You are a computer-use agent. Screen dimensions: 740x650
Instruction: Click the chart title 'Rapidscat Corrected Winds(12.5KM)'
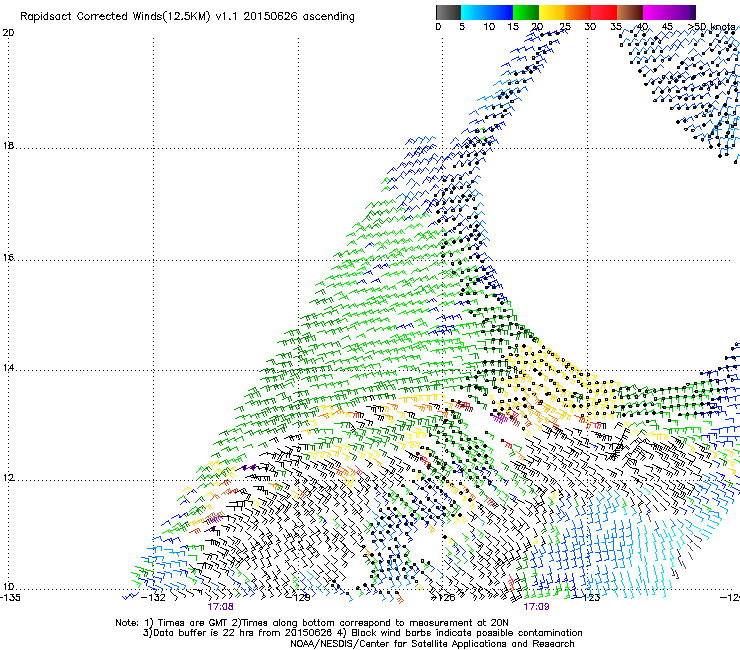(115, 17)
